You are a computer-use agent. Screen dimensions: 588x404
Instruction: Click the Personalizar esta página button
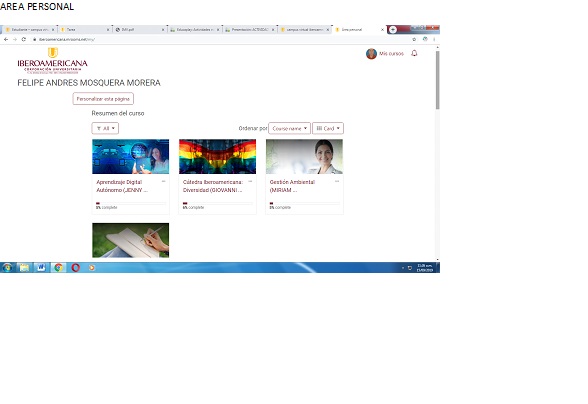click(103, 99)
